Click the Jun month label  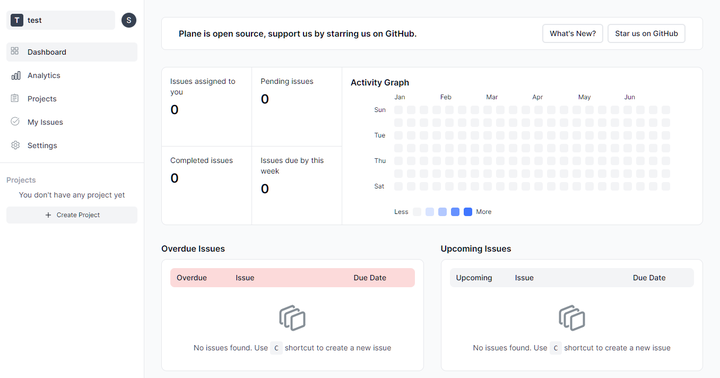click(x=630, y=97)
